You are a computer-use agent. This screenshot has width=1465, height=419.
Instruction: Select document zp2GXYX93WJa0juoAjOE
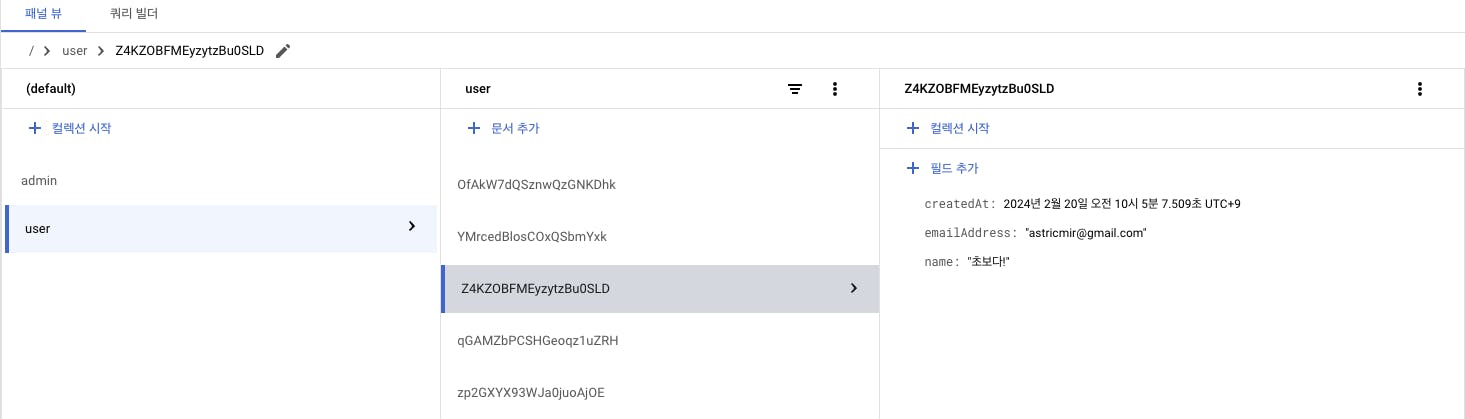tap(531, 393)
